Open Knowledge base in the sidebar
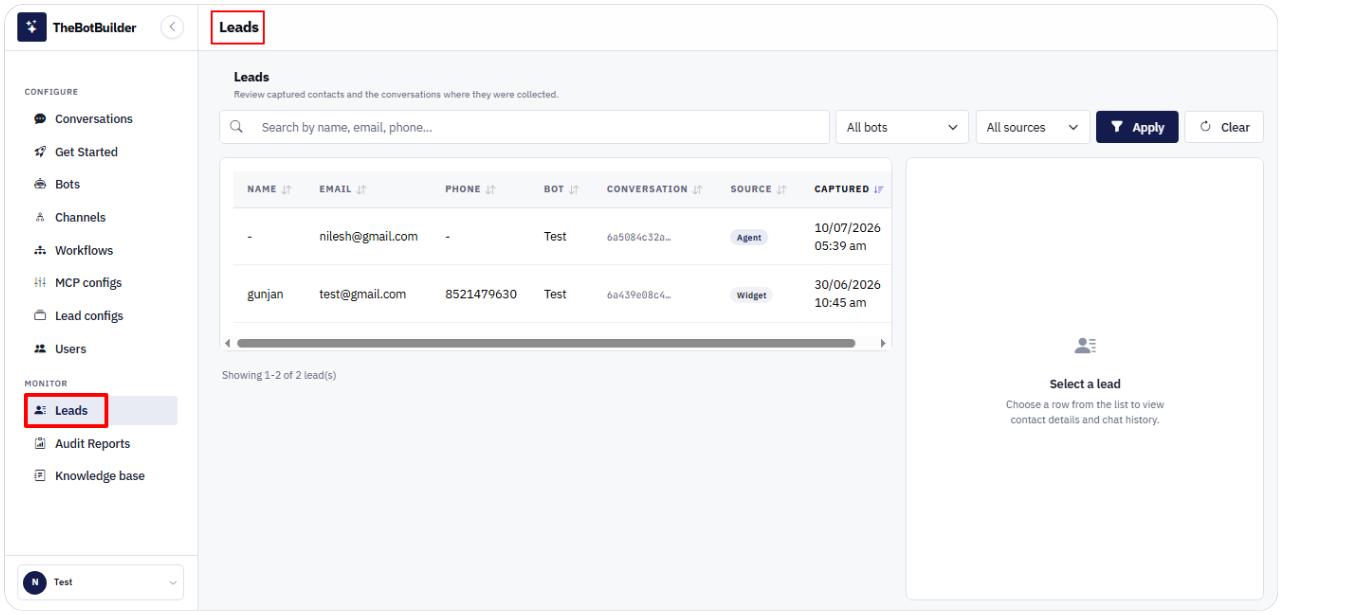The width and height of the screenshot is (1366, 615). coord(100,476)
